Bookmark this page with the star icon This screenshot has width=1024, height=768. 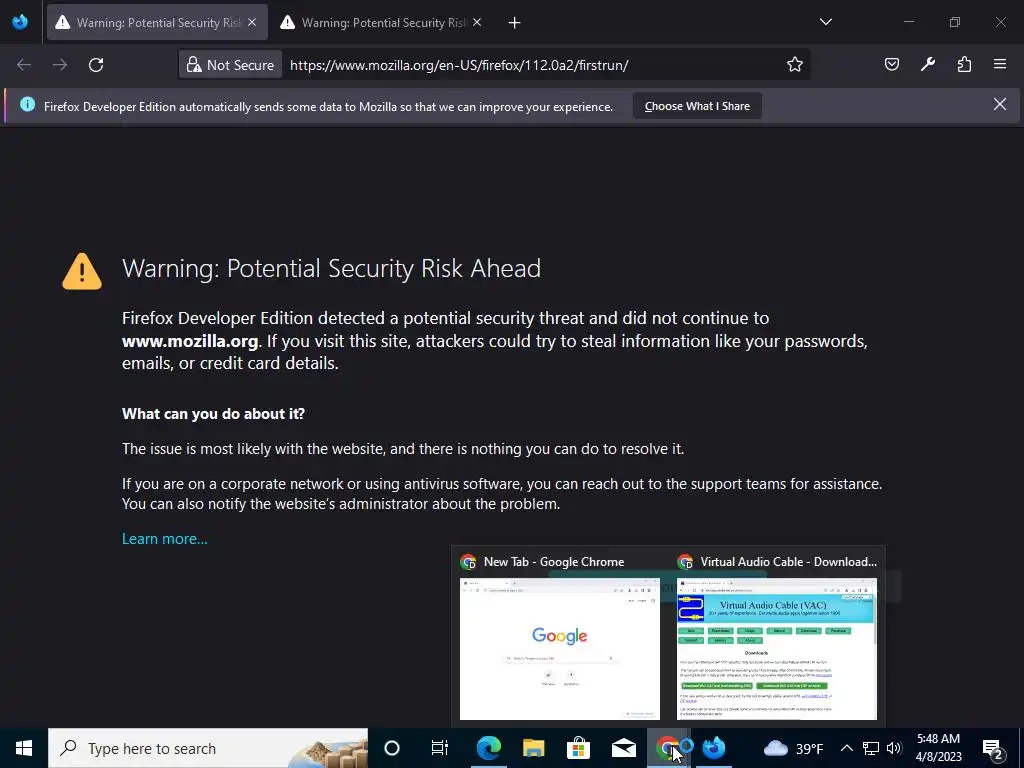tap(794, 65)
